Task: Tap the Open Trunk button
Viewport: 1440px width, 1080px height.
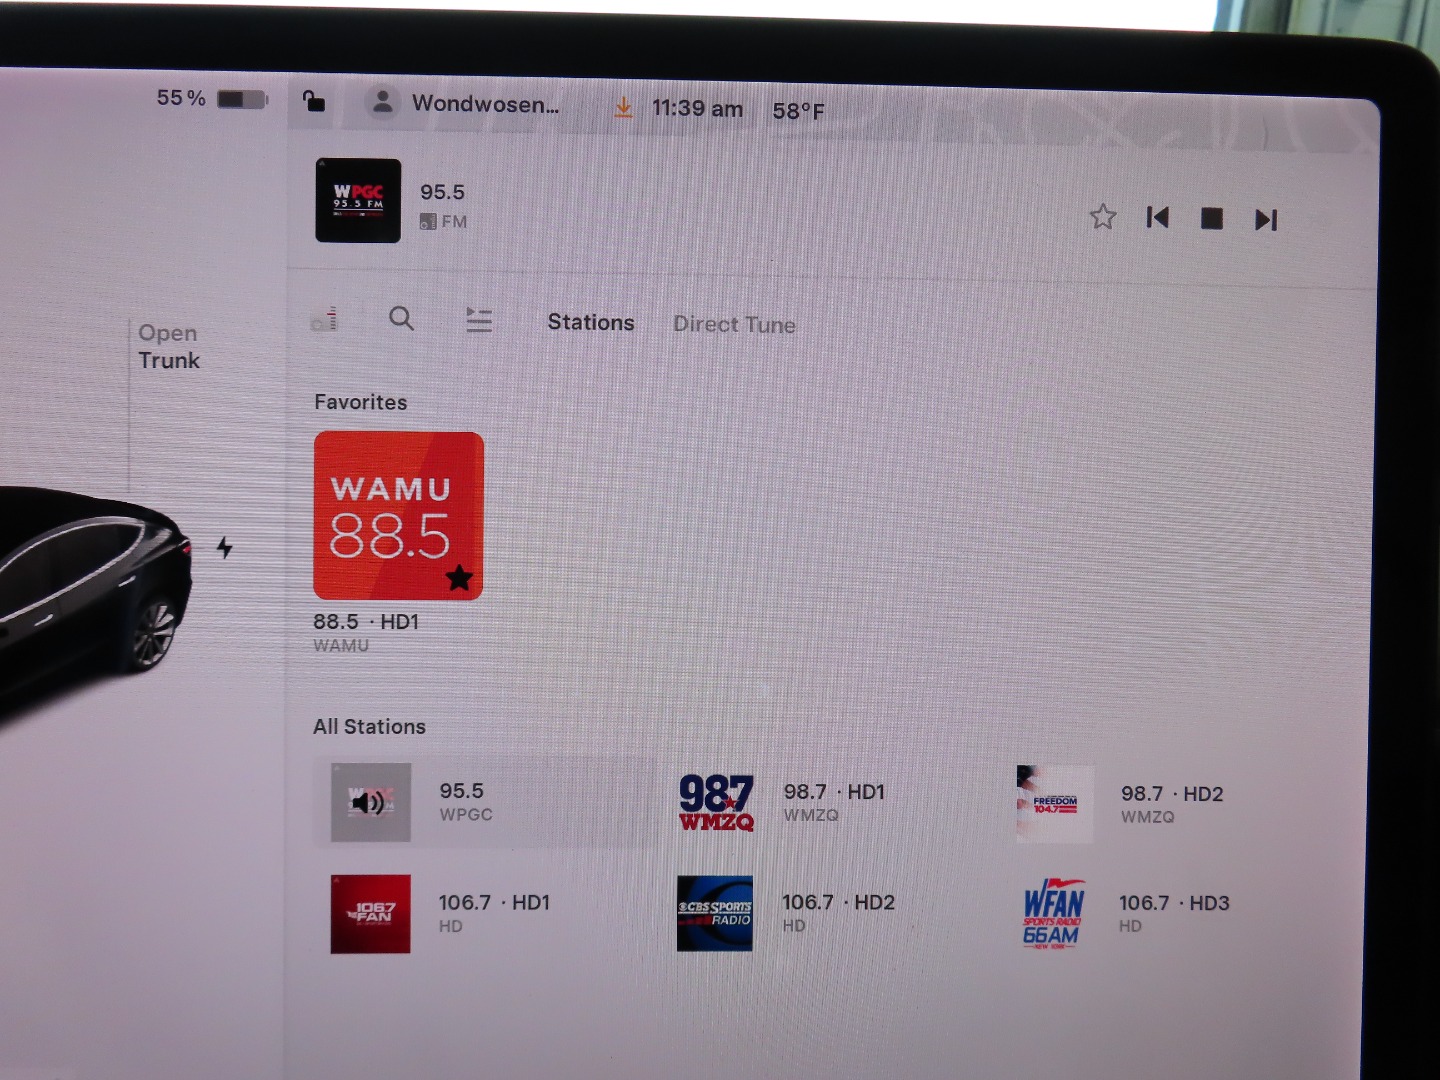Action: point(169,347)
